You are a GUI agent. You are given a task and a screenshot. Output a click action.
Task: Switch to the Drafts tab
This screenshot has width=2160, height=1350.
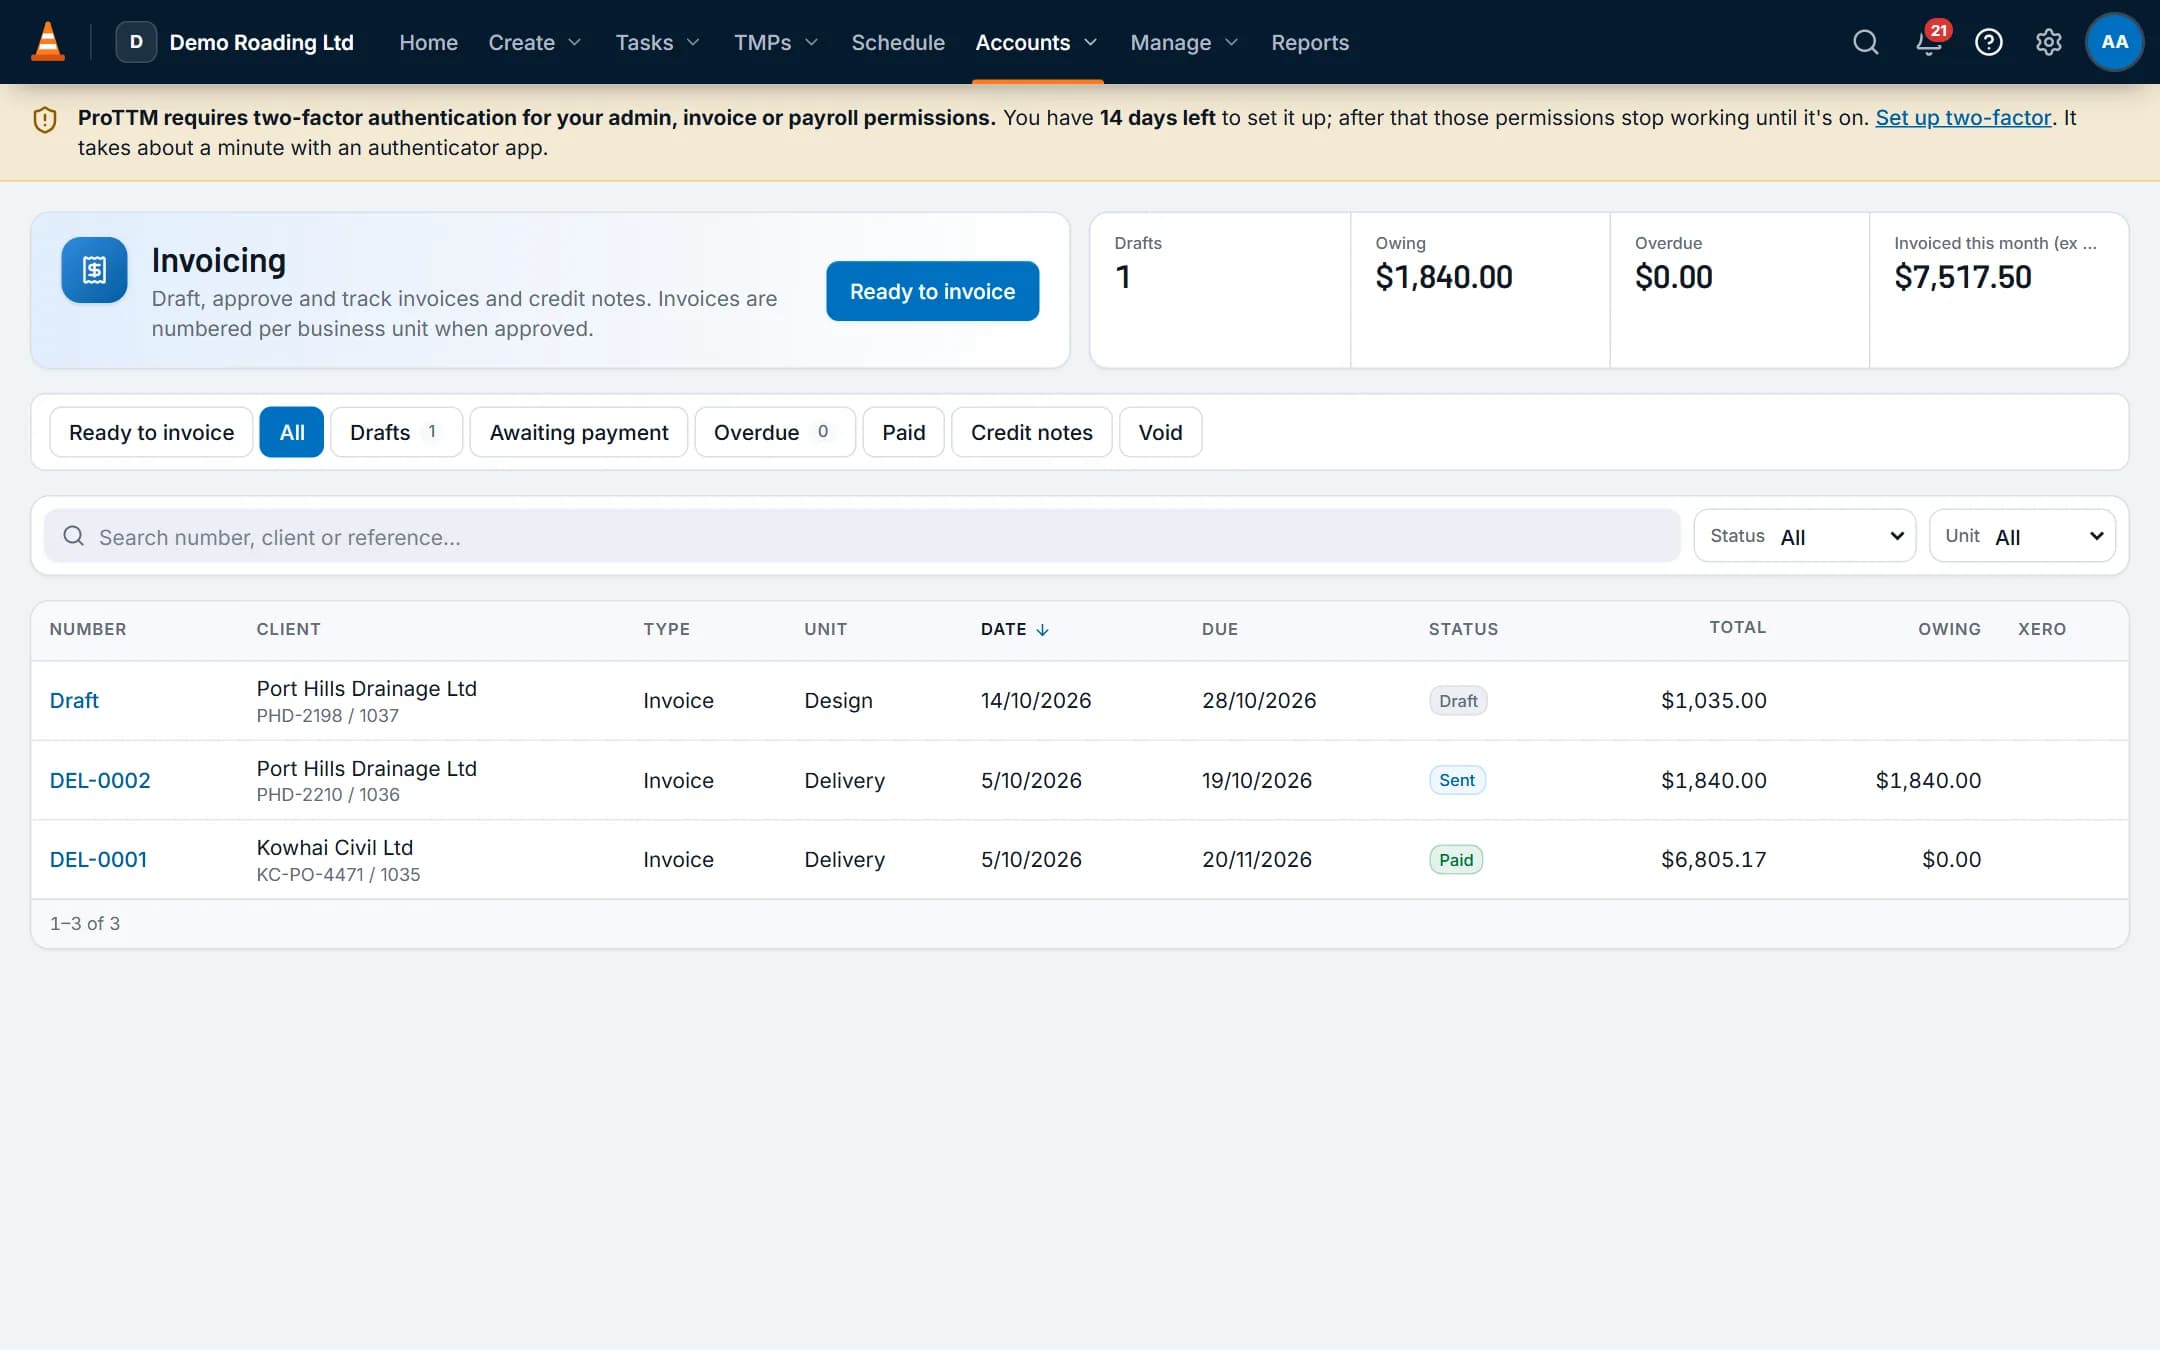pos(396,432)
